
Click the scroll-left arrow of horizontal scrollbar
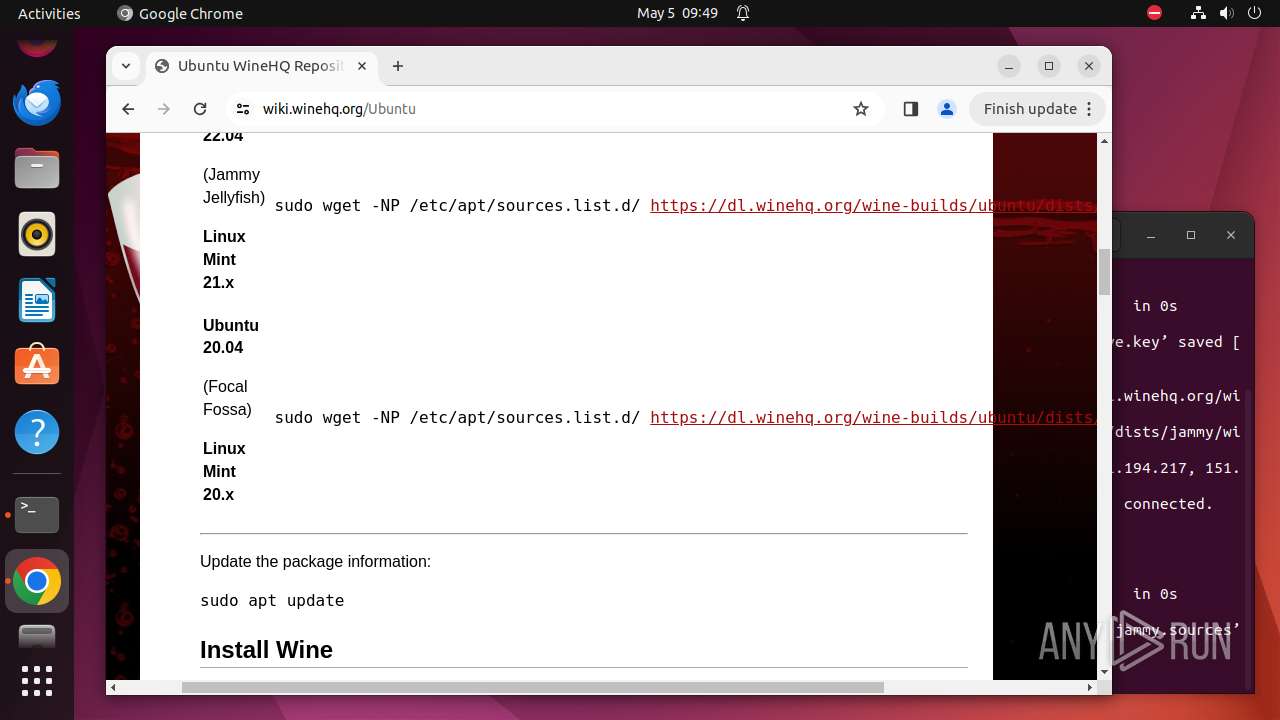pos(113,687)
